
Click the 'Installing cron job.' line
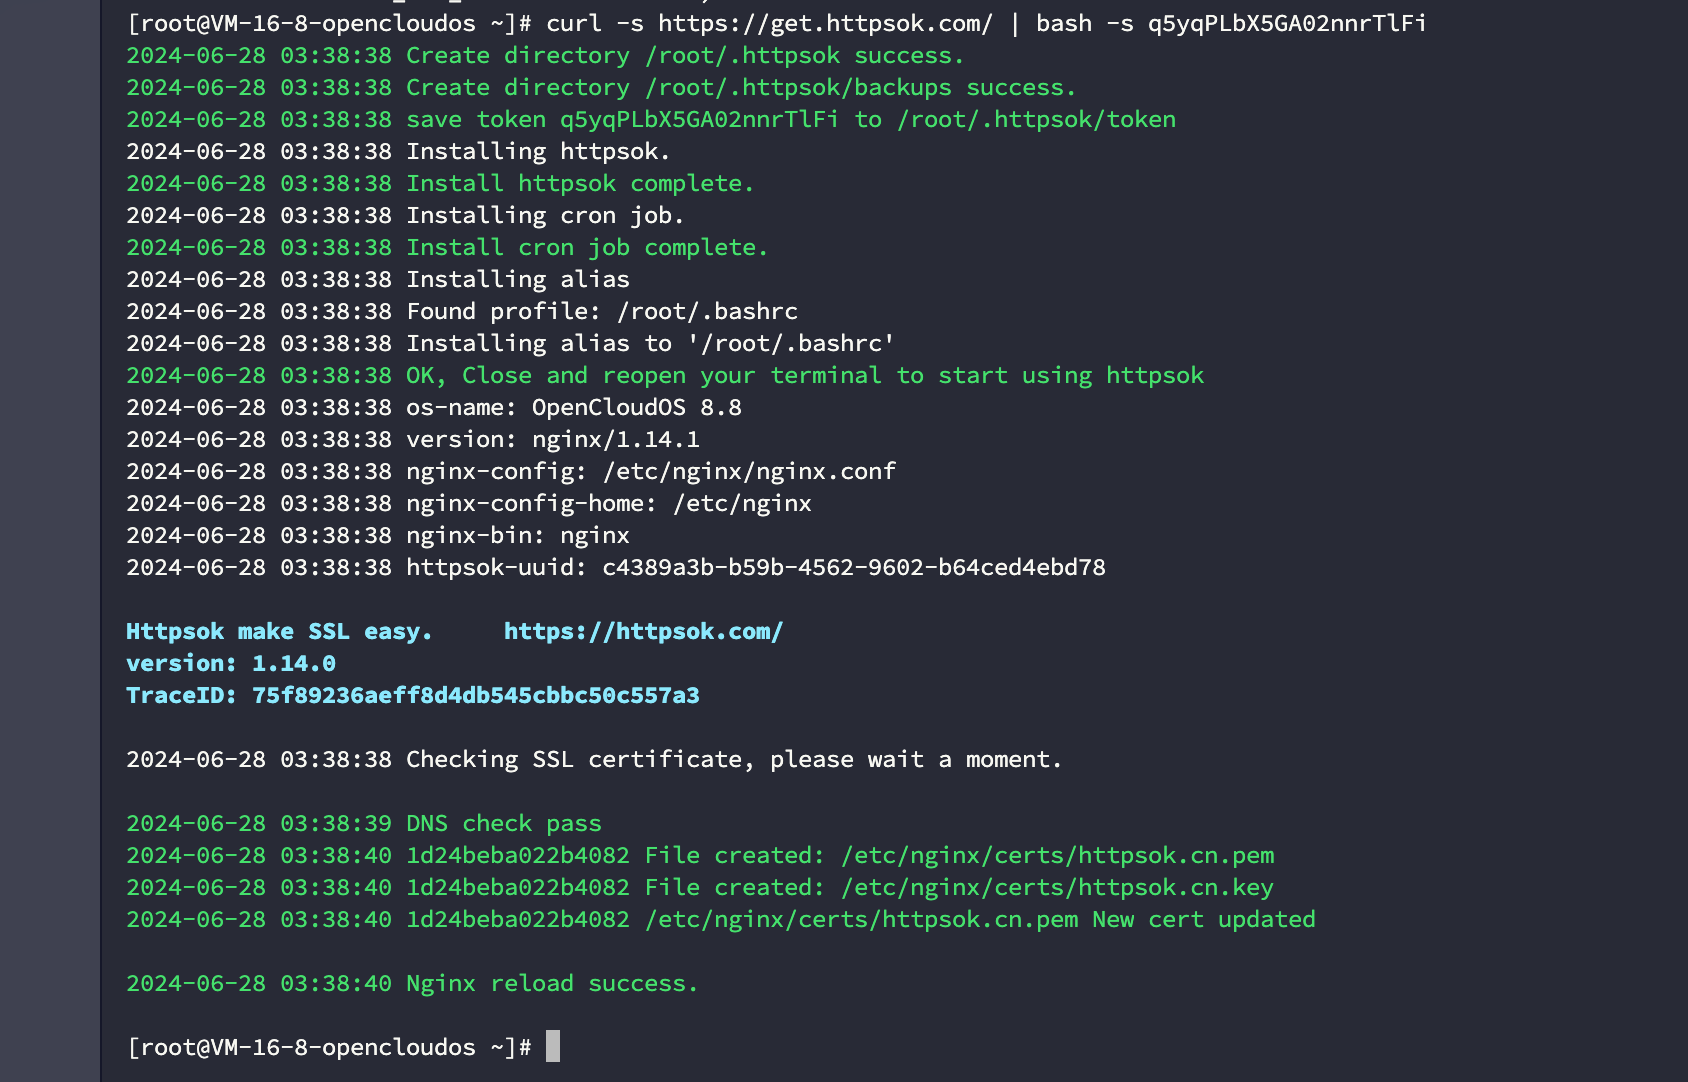405,215
